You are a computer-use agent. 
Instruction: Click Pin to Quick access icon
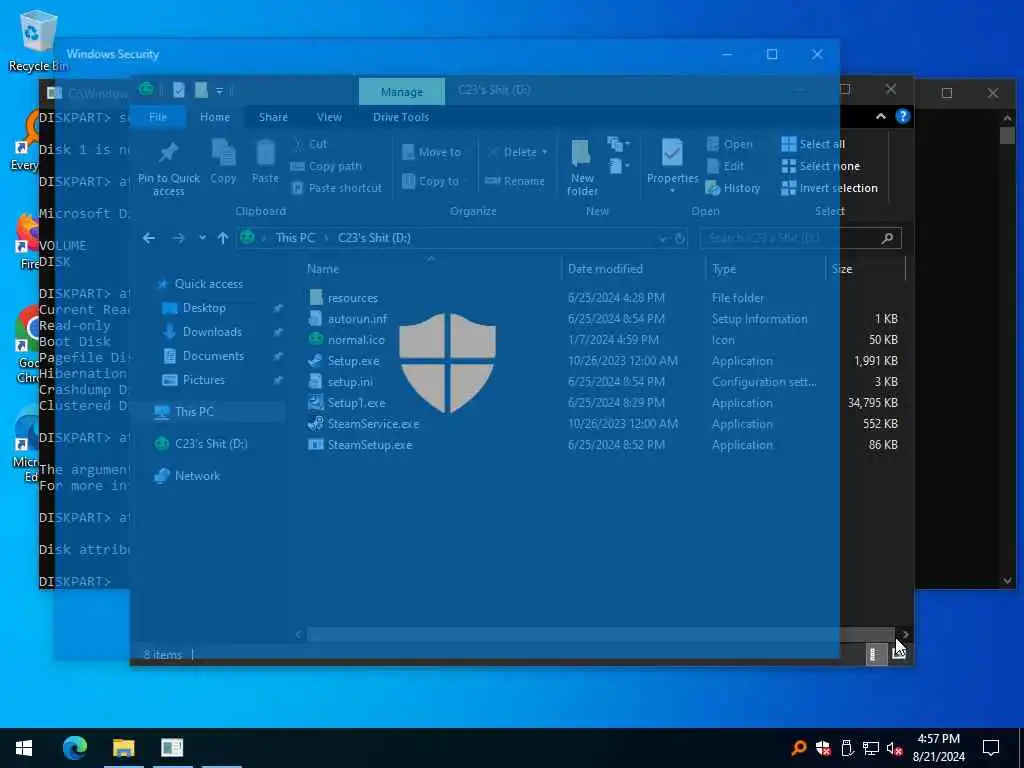coord(168,153)
